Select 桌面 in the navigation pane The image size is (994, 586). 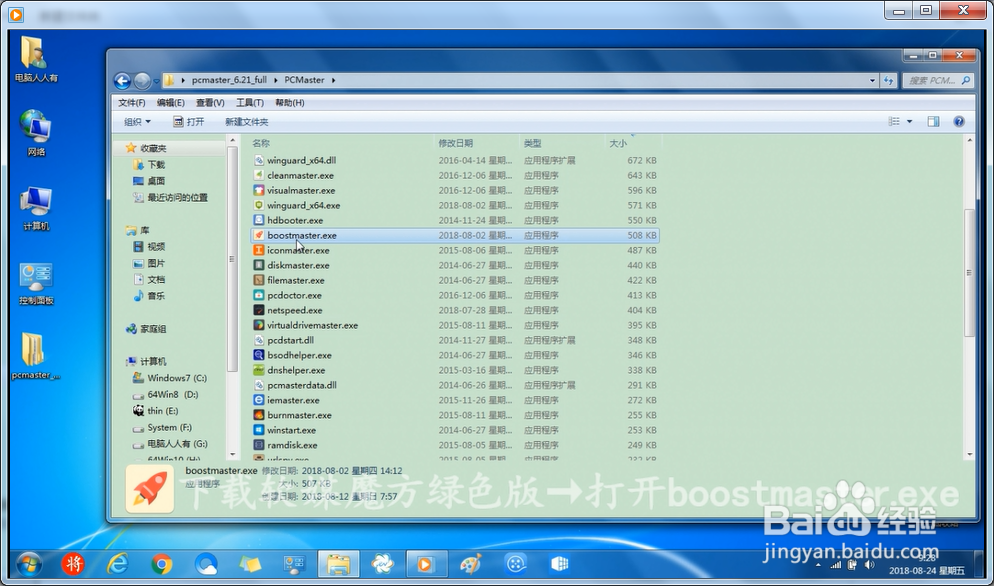156,181
